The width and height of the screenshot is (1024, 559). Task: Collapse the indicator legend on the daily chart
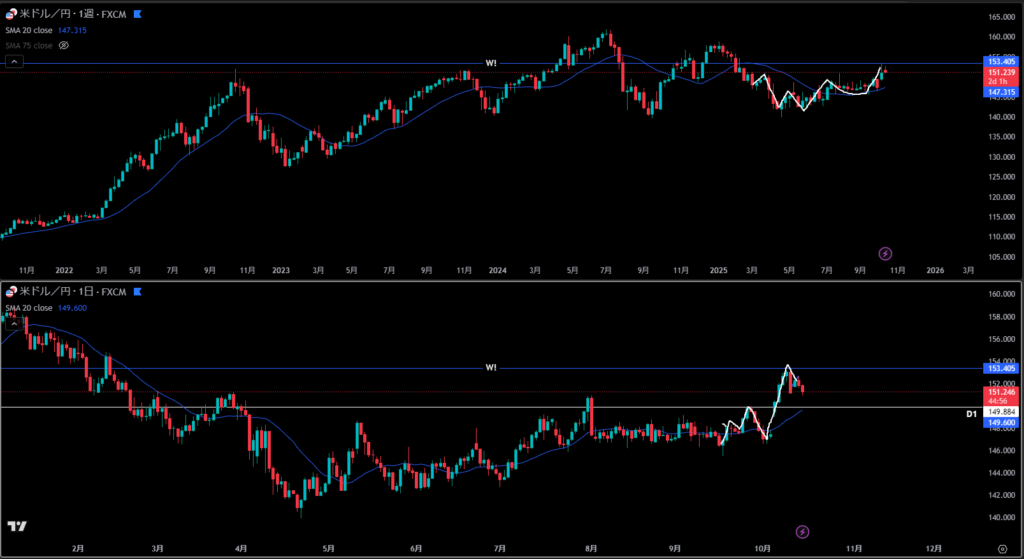pos(15,323)
